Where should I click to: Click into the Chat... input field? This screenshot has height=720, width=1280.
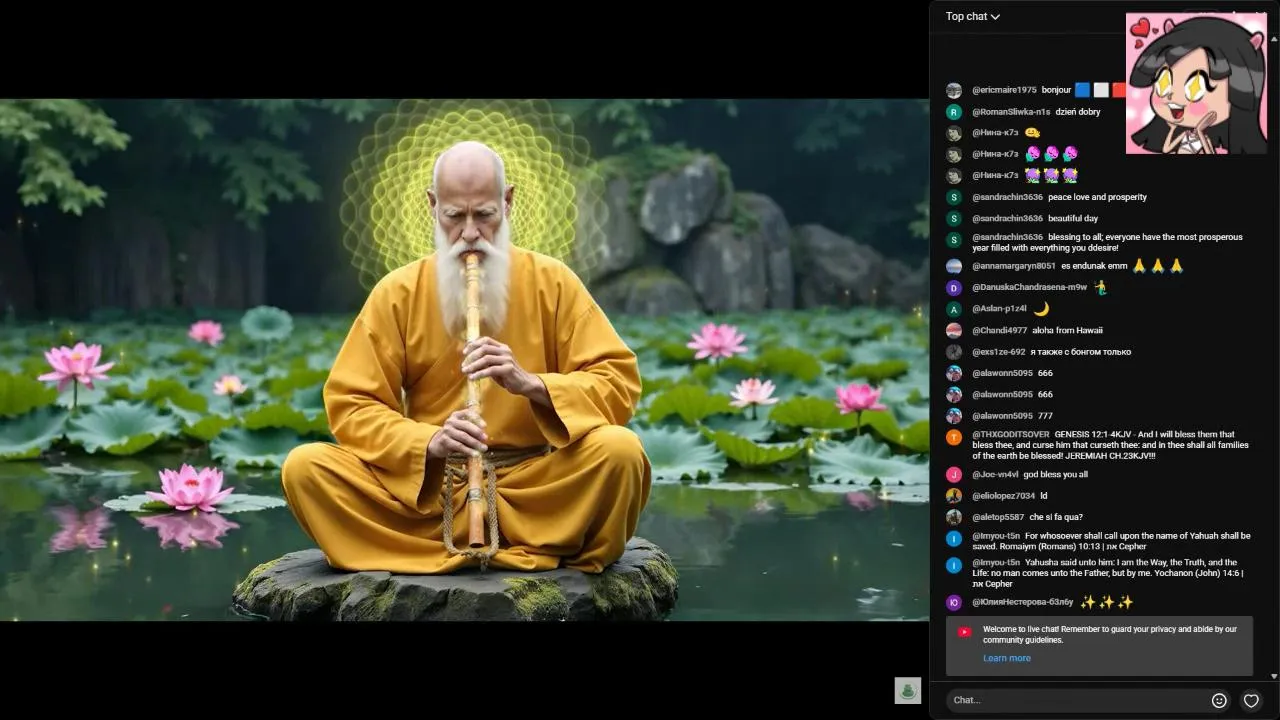1078,700
